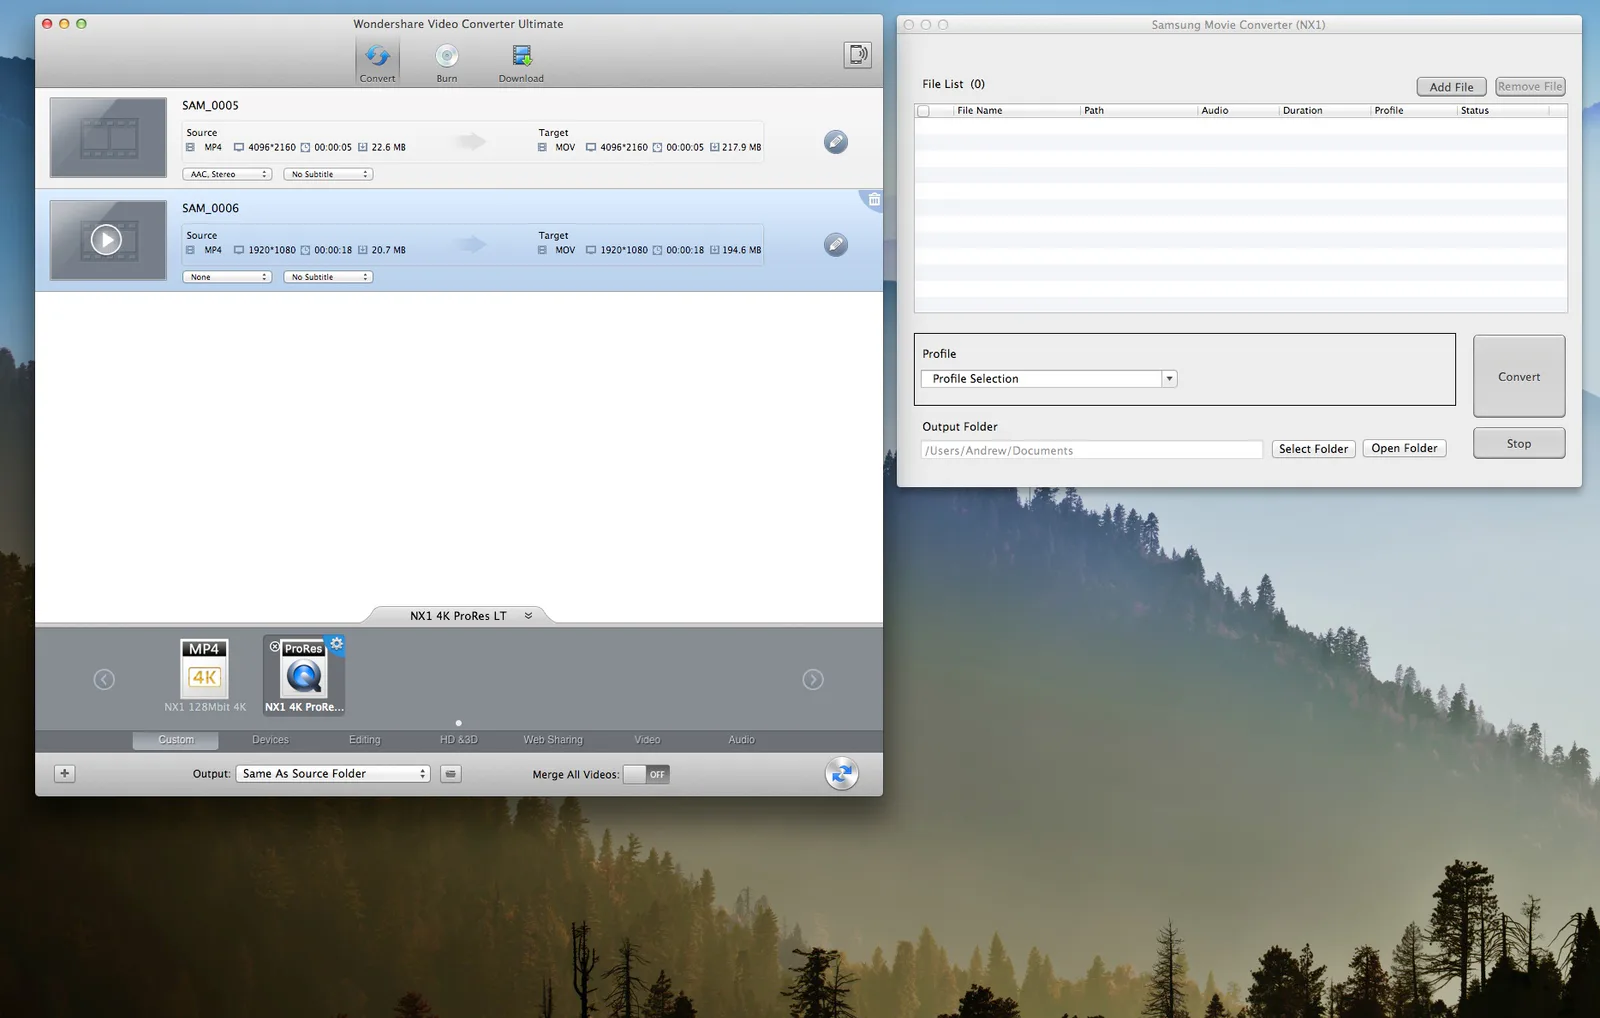Select the SAM_0005 file name text
The image size is (1600, 1018).
click(210, 105)
